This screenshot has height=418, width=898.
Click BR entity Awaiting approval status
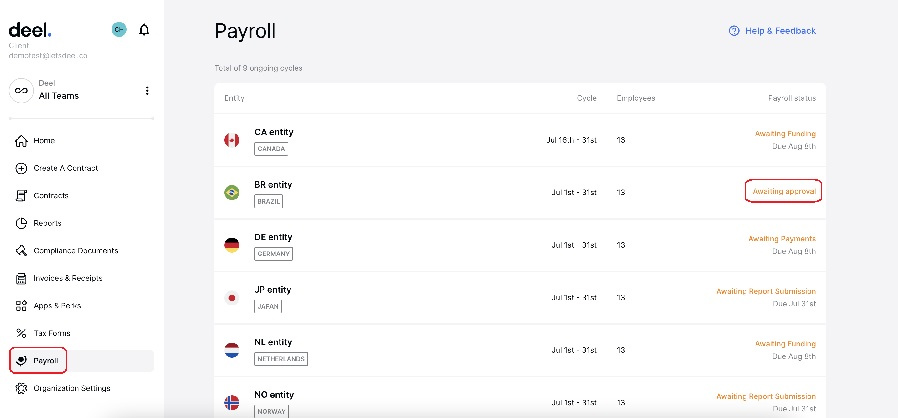(x=783, y=191)
